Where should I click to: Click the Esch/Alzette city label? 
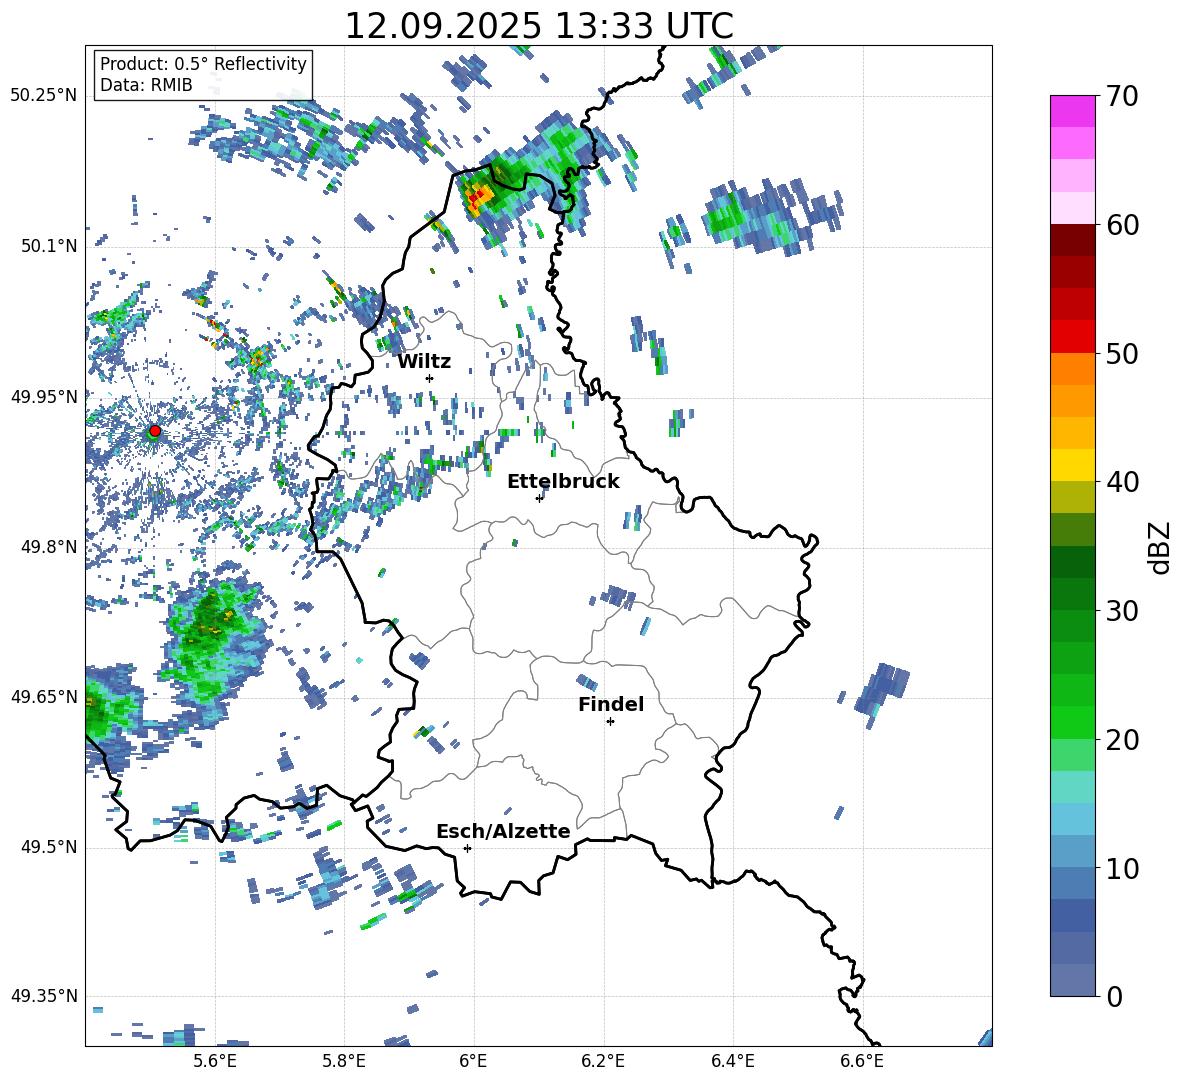tap(503, 832)
